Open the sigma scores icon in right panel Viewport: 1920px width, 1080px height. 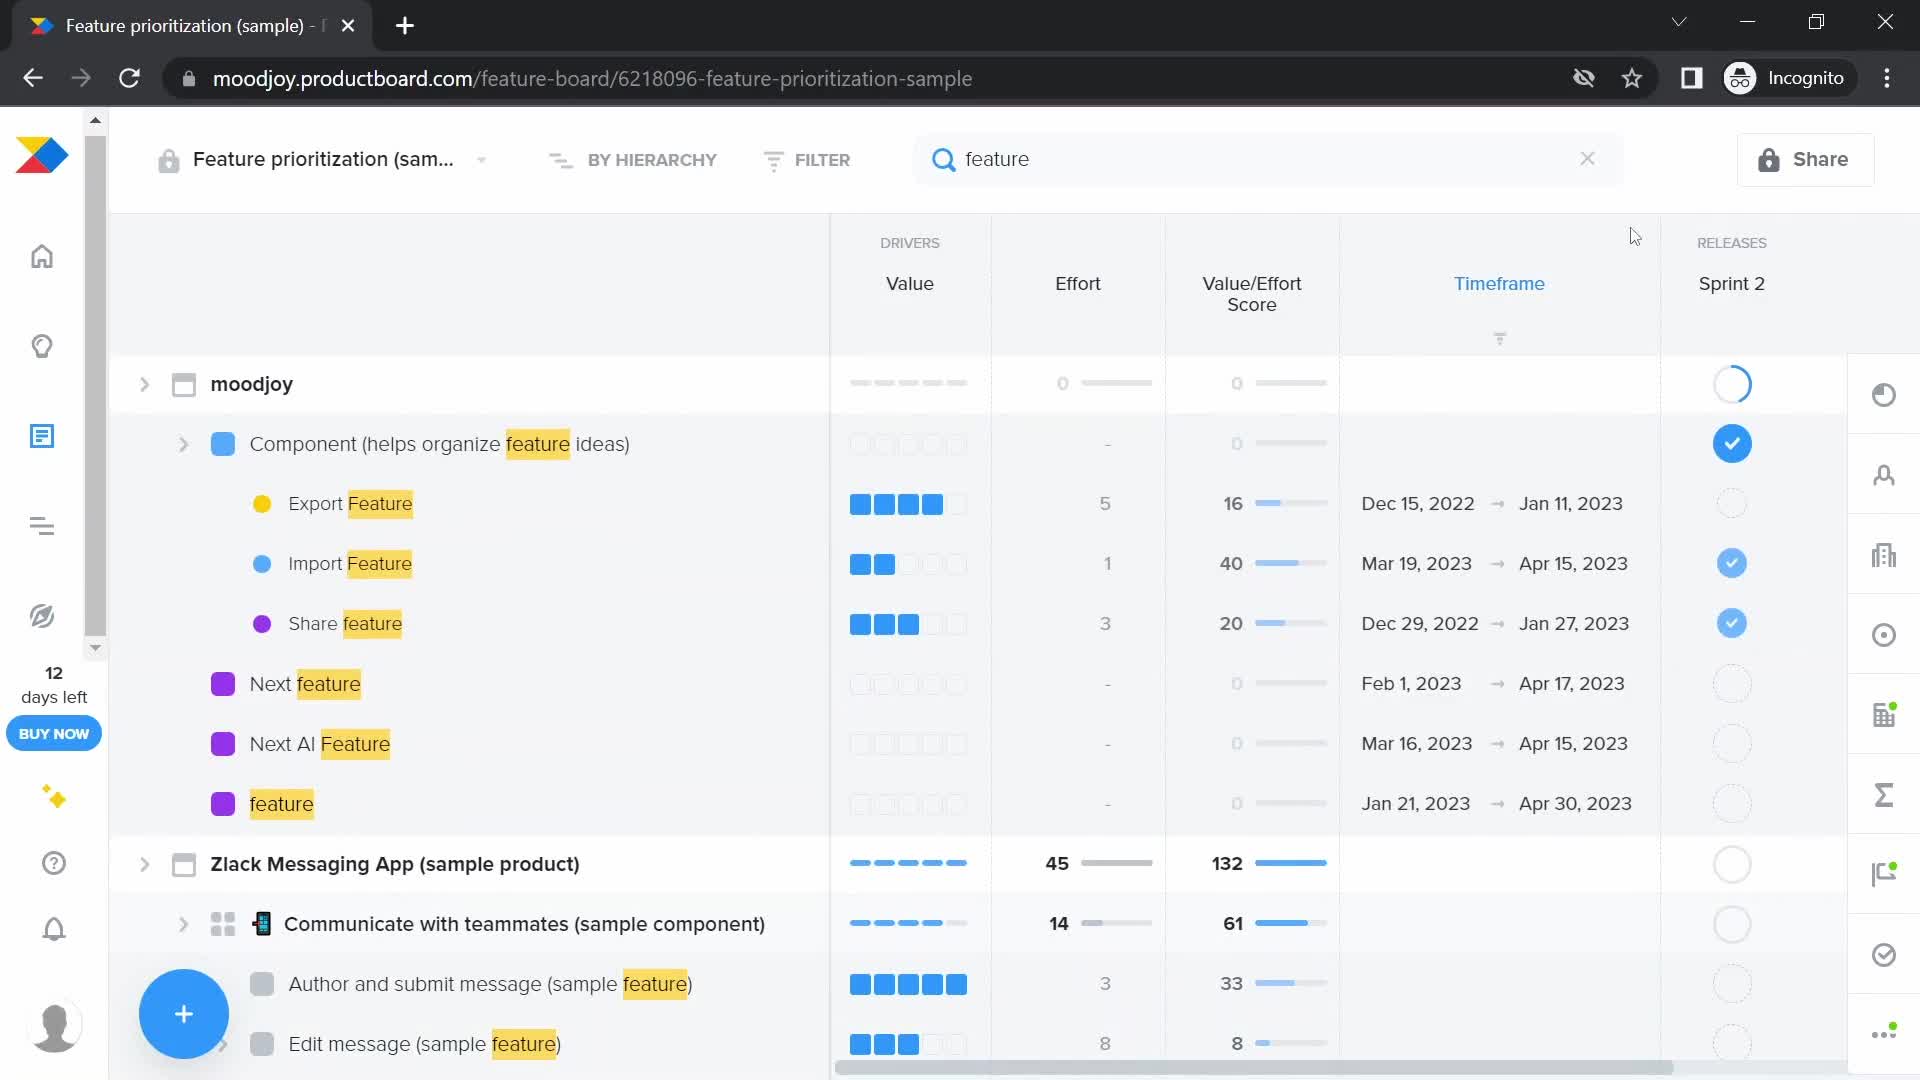coord(1884,795)
